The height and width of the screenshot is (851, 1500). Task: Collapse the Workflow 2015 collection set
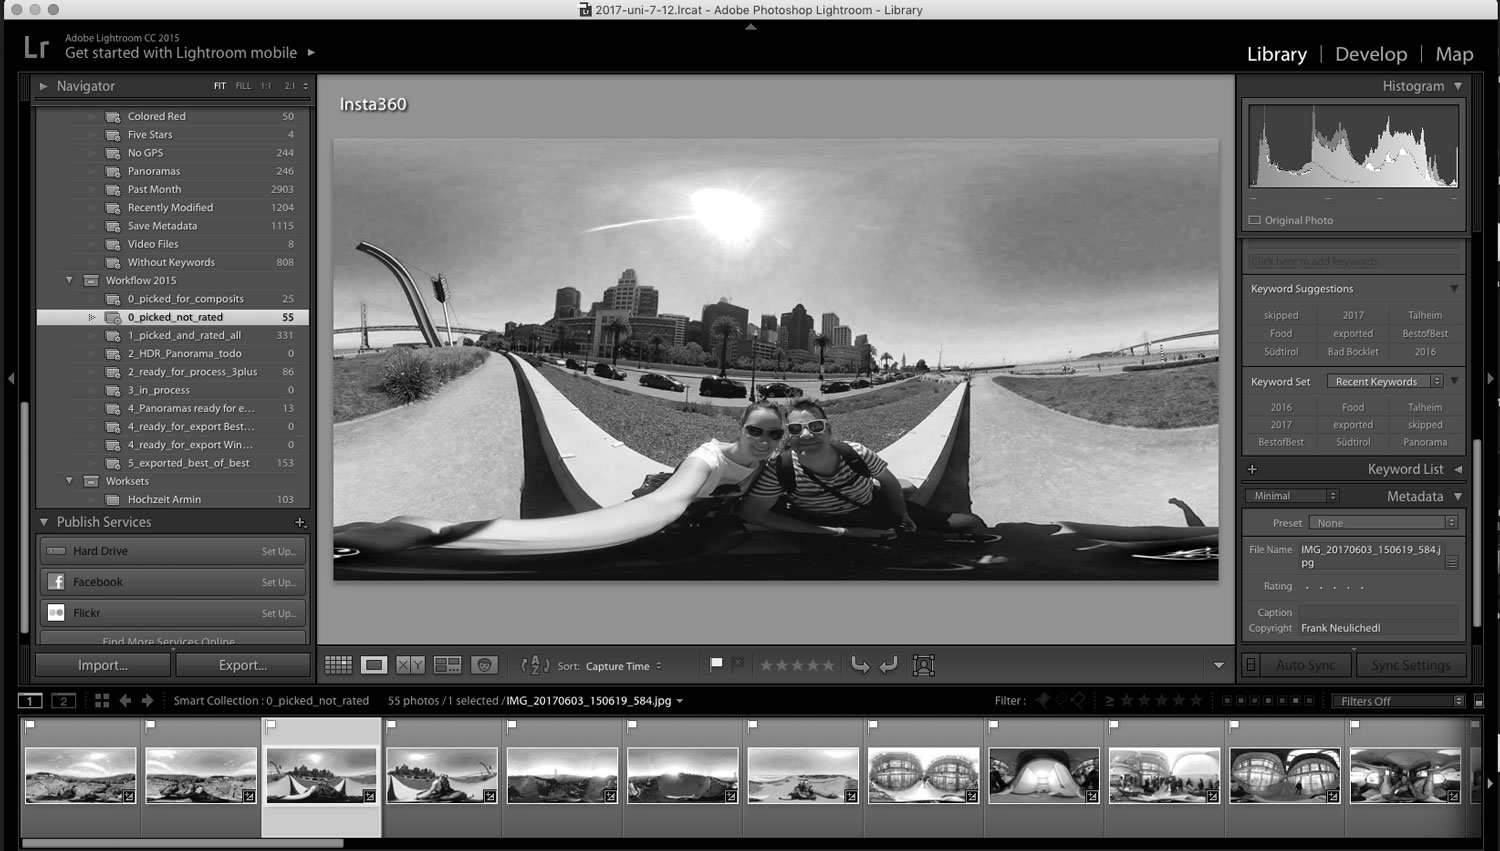pos(70,280)
